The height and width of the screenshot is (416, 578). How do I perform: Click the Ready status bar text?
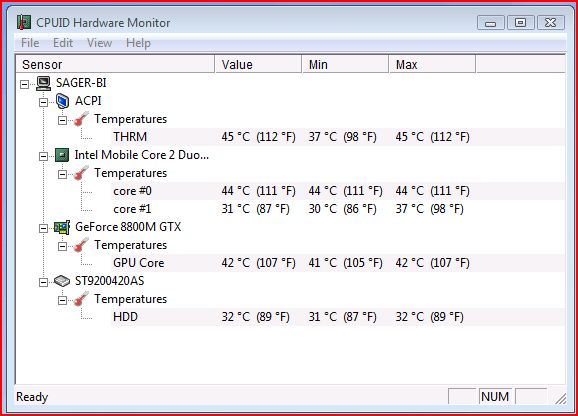[x=32, y=397]
